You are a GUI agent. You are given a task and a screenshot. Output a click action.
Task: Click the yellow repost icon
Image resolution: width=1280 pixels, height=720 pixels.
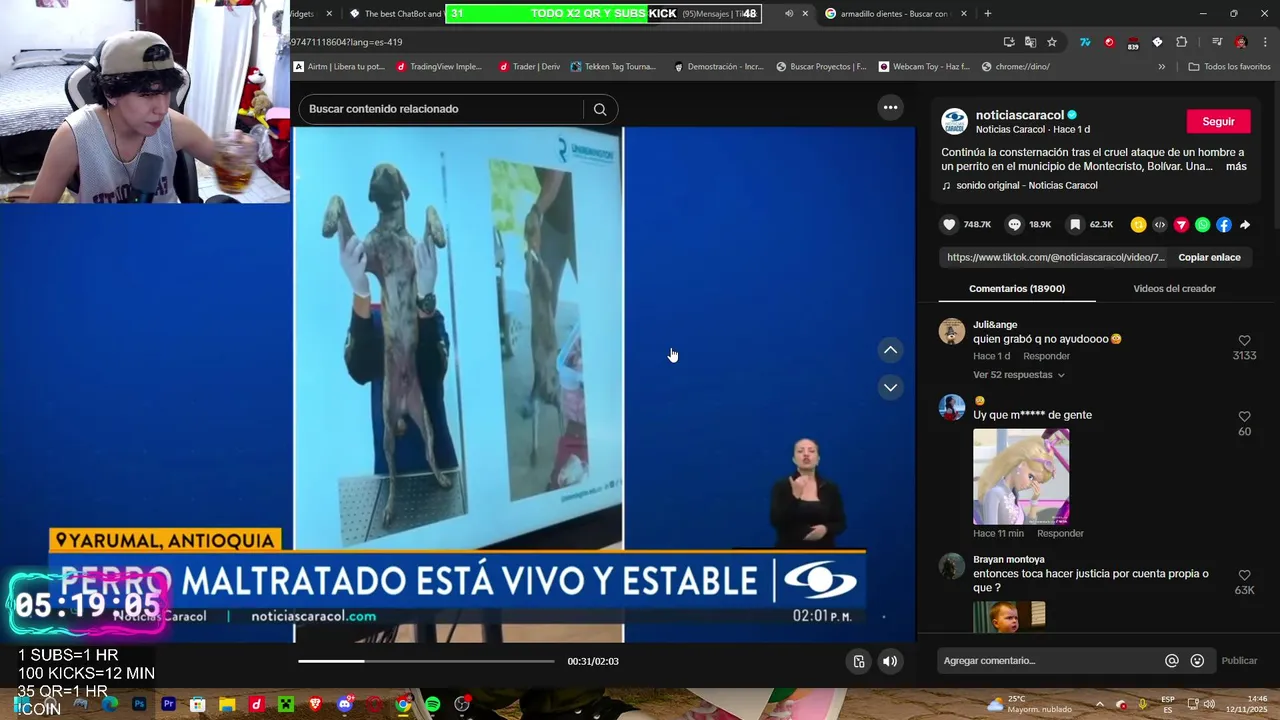pos(1138,225)
